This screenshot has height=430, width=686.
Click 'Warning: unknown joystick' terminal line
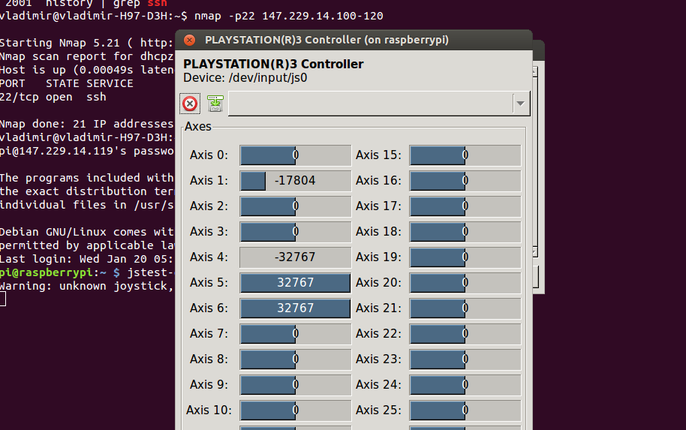click(87, 286)
